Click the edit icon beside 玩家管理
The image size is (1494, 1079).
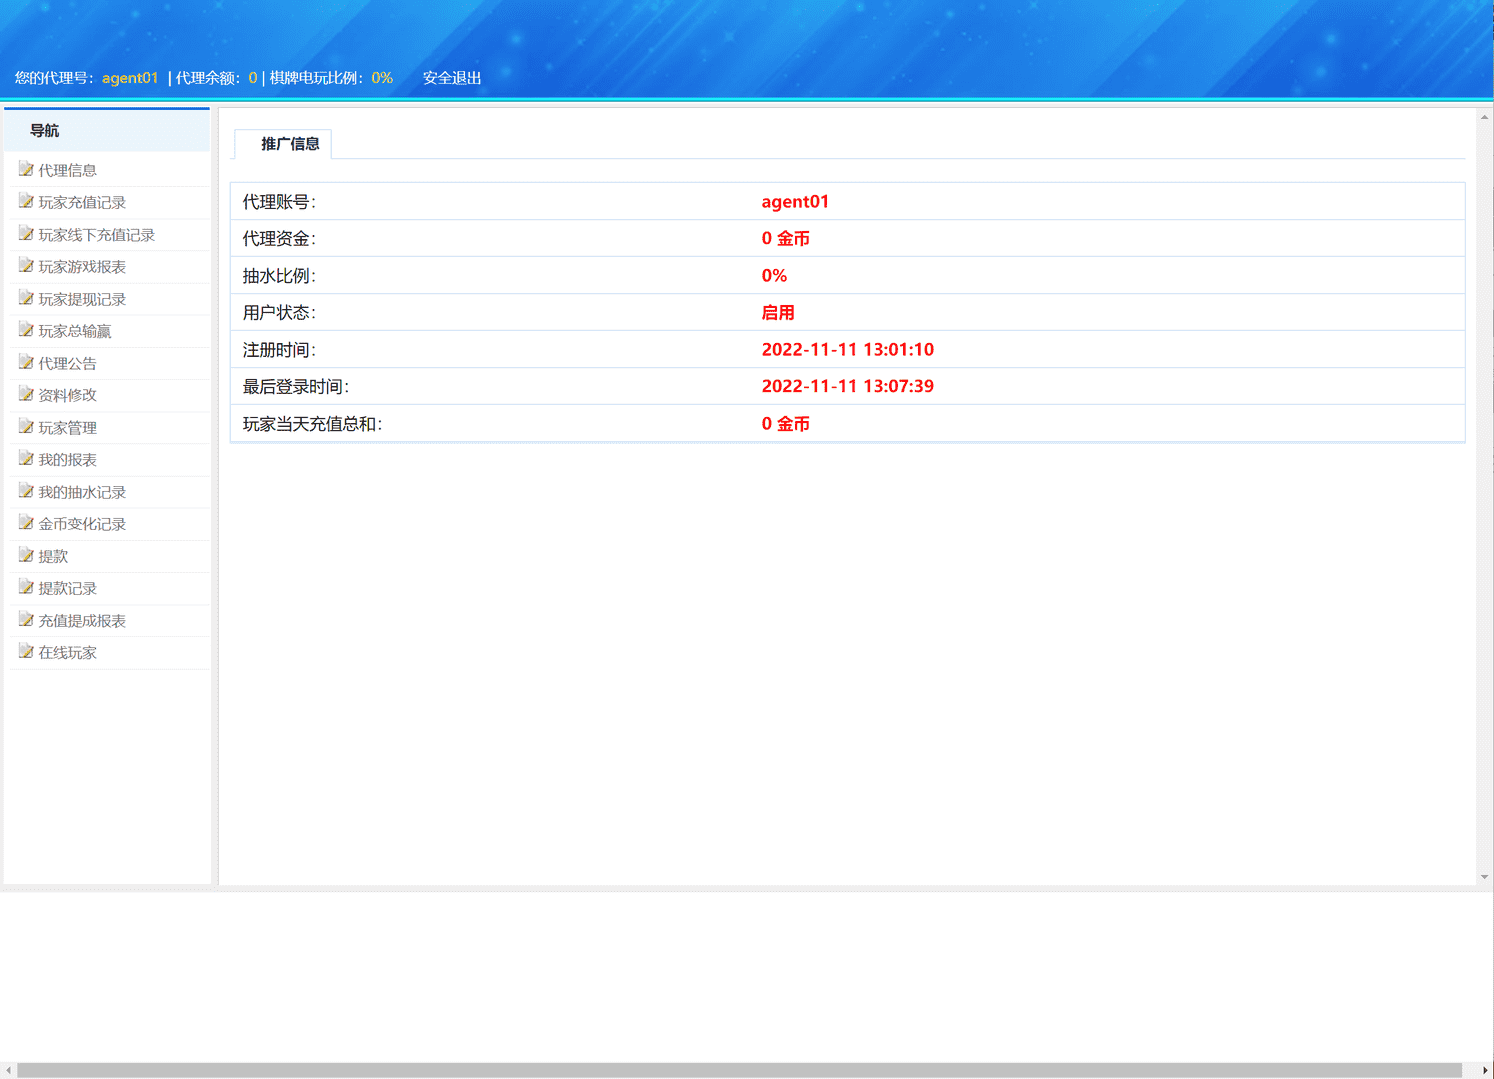tap(26, 427)
